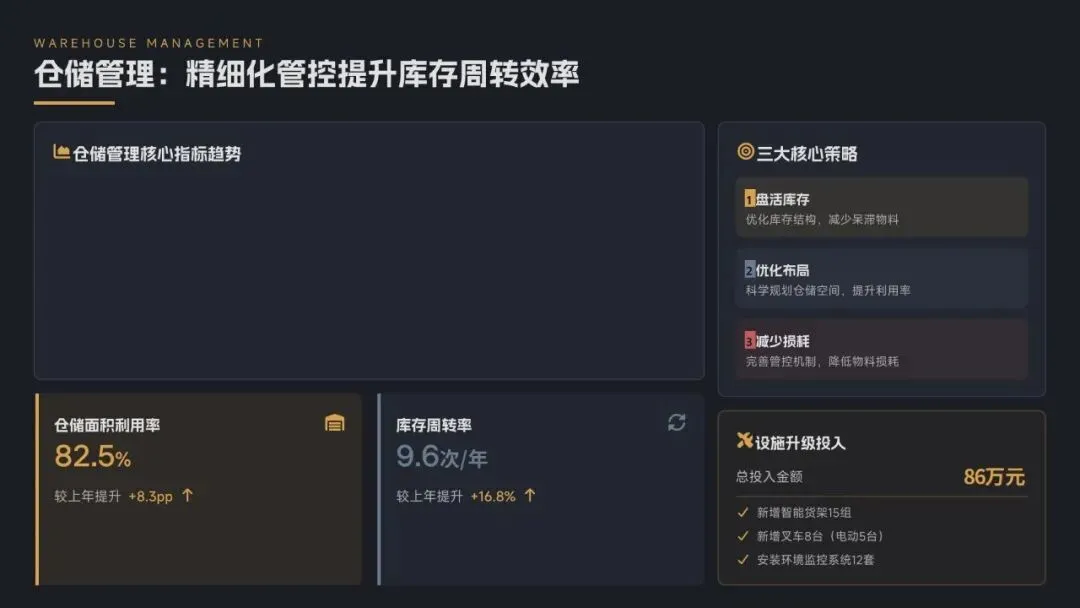Click the warehouse icon in utilization card
The height and width of the screenshot is (608, 1080).
point(335,423)
